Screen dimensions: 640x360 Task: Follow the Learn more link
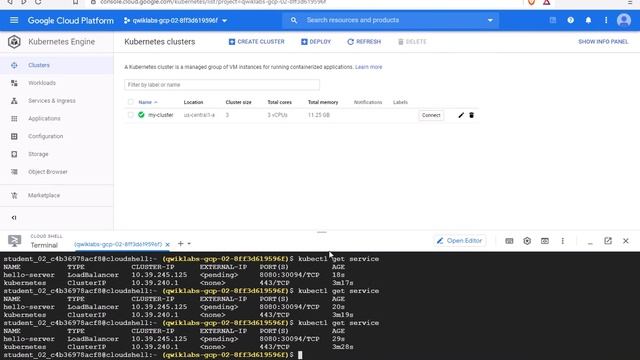pyautogui.click(x=369, y=67)
